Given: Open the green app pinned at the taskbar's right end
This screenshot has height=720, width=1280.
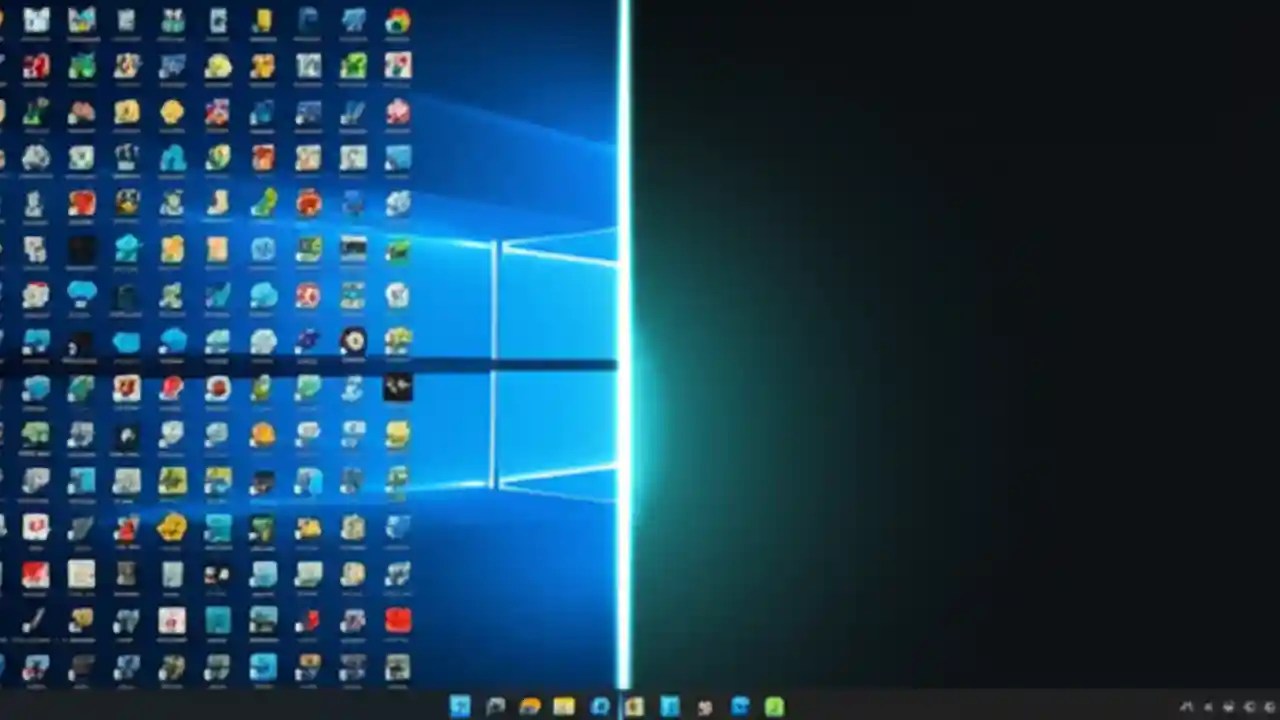Looking at the screenshot, I should 775,707.
